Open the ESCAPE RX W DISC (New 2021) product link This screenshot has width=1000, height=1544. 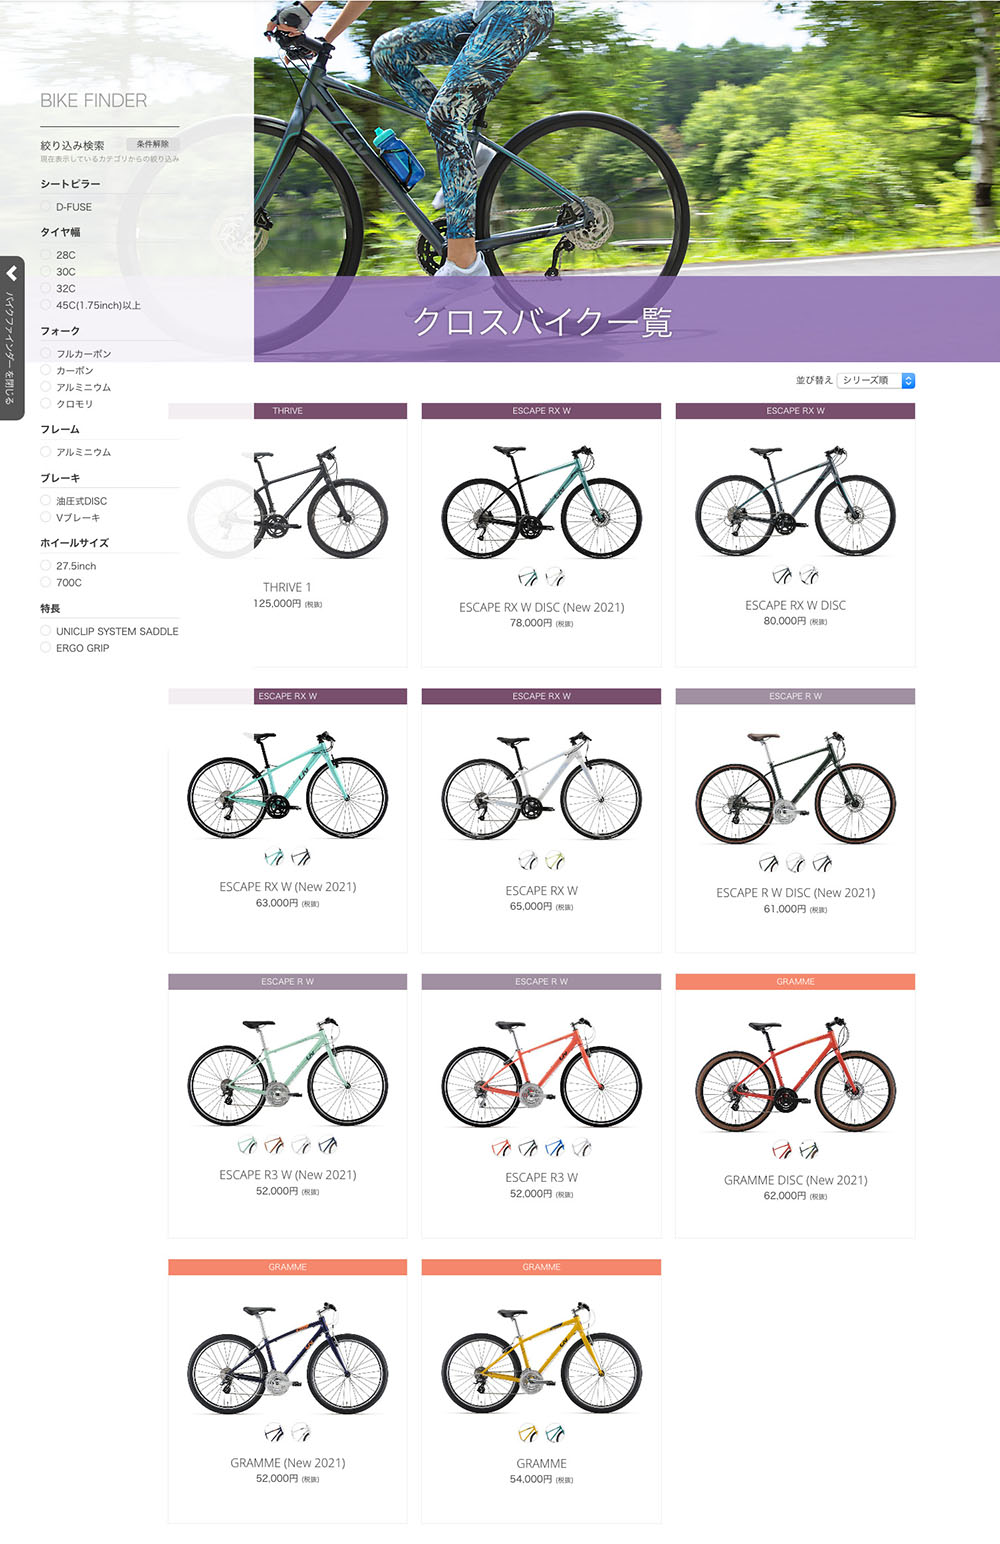pos(541,607)
